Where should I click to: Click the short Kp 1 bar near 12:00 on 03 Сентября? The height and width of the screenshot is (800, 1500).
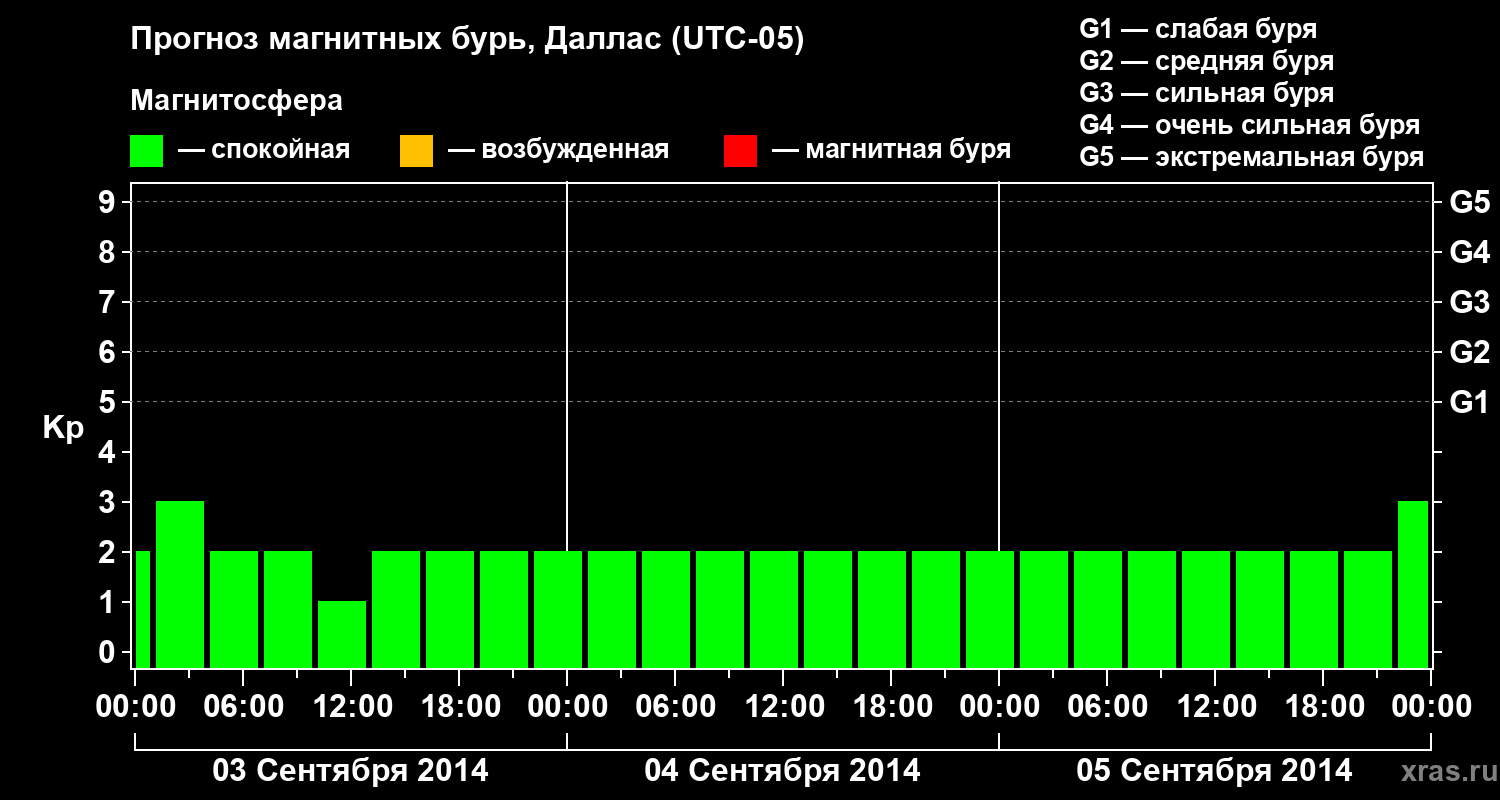click(342, 634)
